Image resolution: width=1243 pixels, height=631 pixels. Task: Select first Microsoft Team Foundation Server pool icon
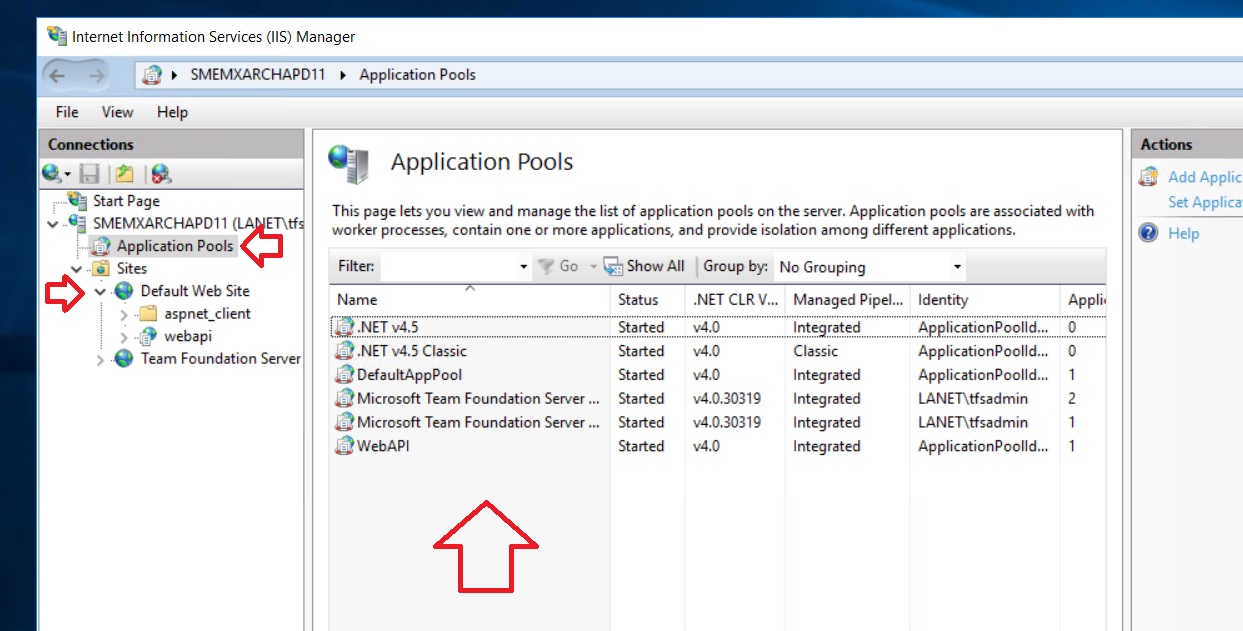tap(344, 399)
